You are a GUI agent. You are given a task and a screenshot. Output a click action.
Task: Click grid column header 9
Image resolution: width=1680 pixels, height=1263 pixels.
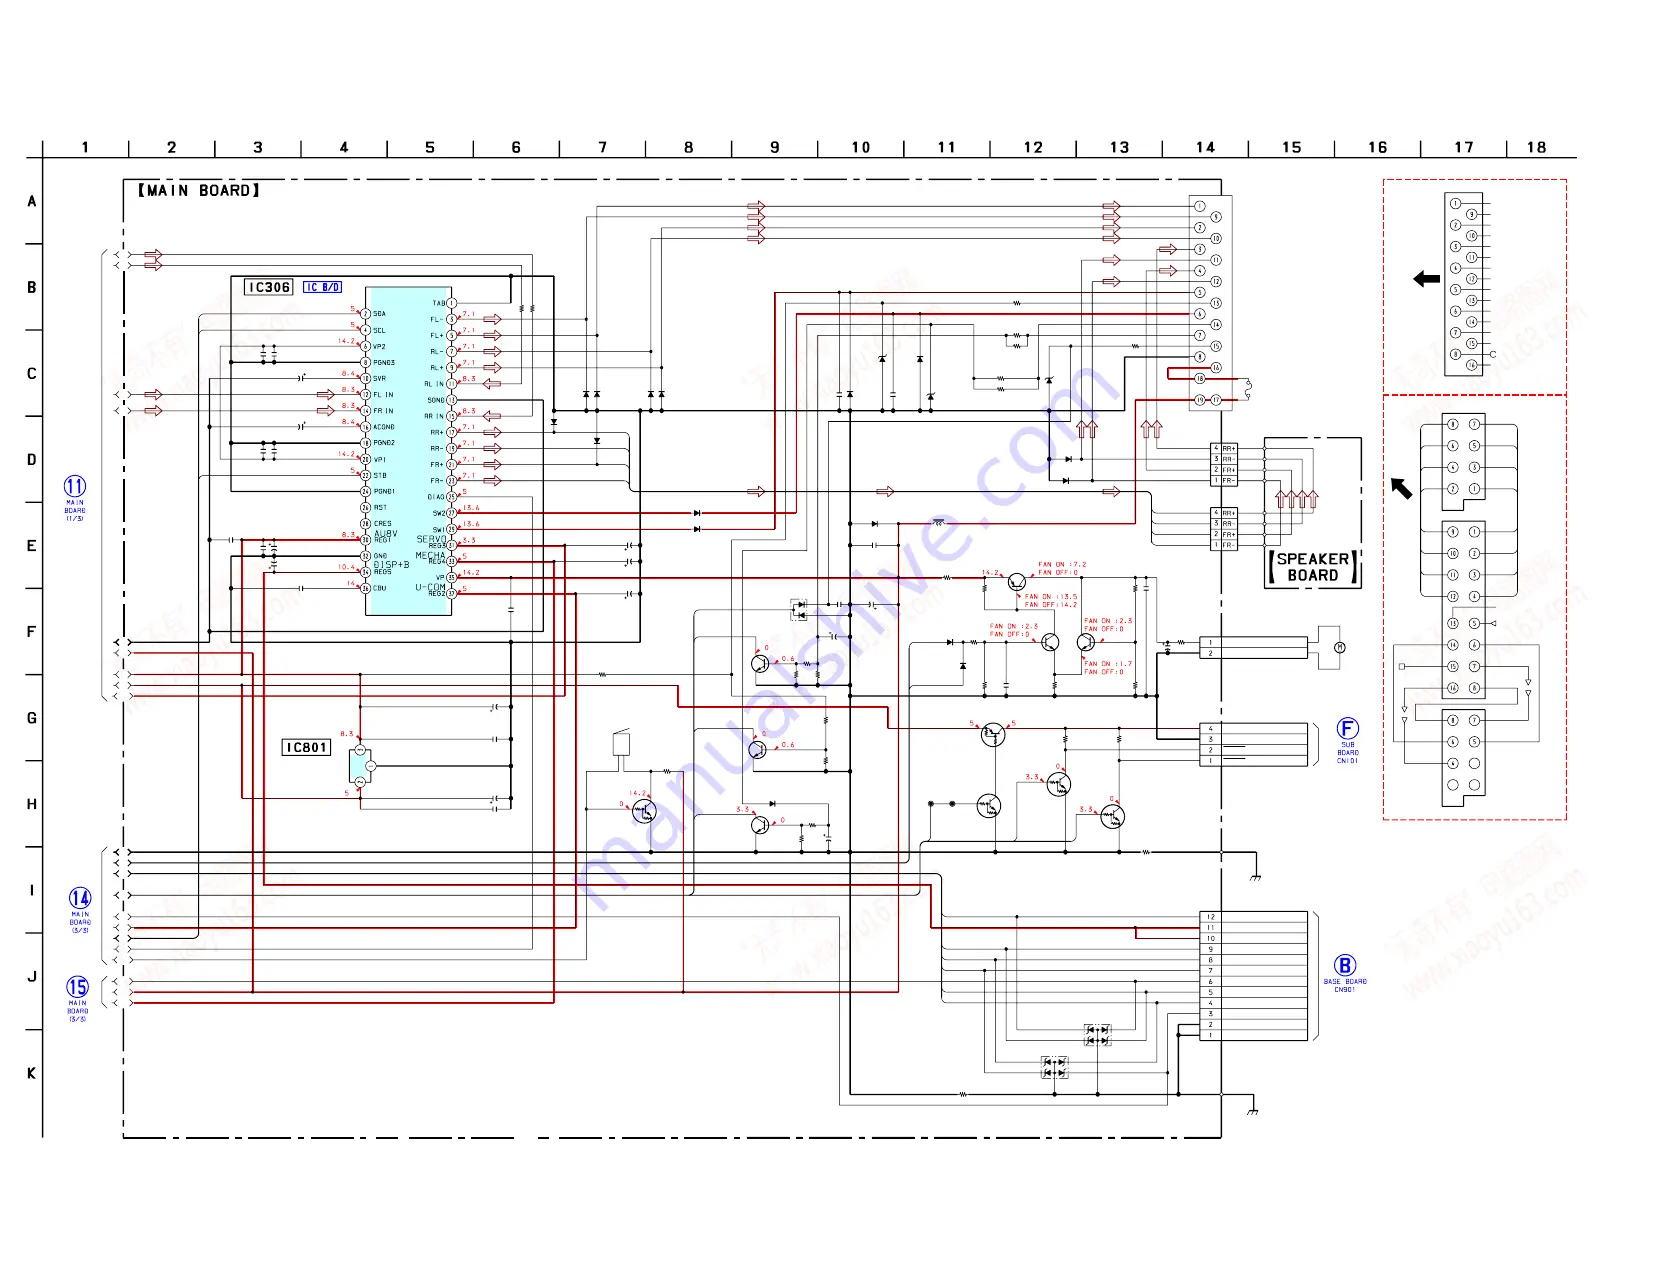point(775,147)
